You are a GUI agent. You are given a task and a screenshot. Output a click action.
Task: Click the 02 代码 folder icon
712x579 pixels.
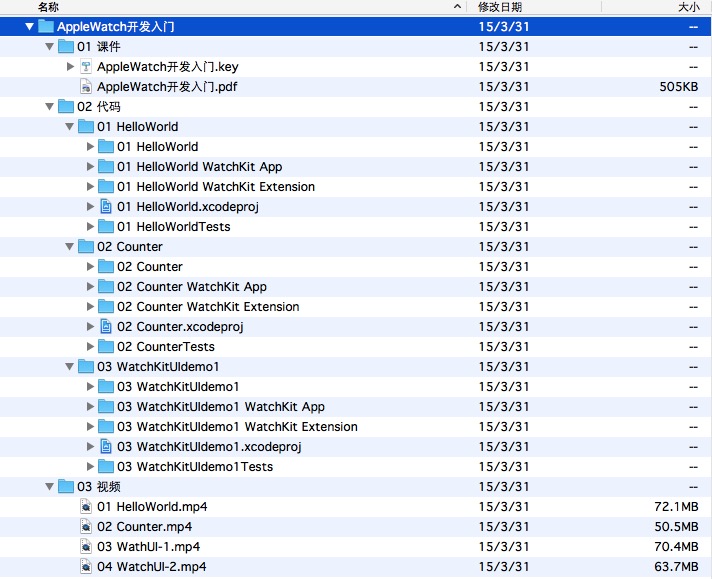66,106
